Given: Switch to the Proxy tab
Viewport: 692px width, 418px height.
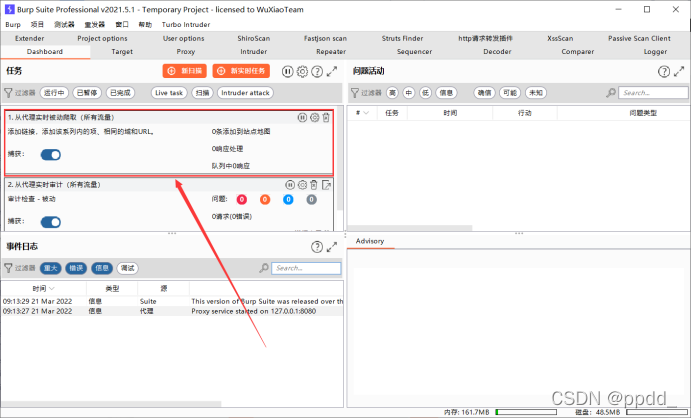Looking at the screenshot, I should [x=186, y=52].
